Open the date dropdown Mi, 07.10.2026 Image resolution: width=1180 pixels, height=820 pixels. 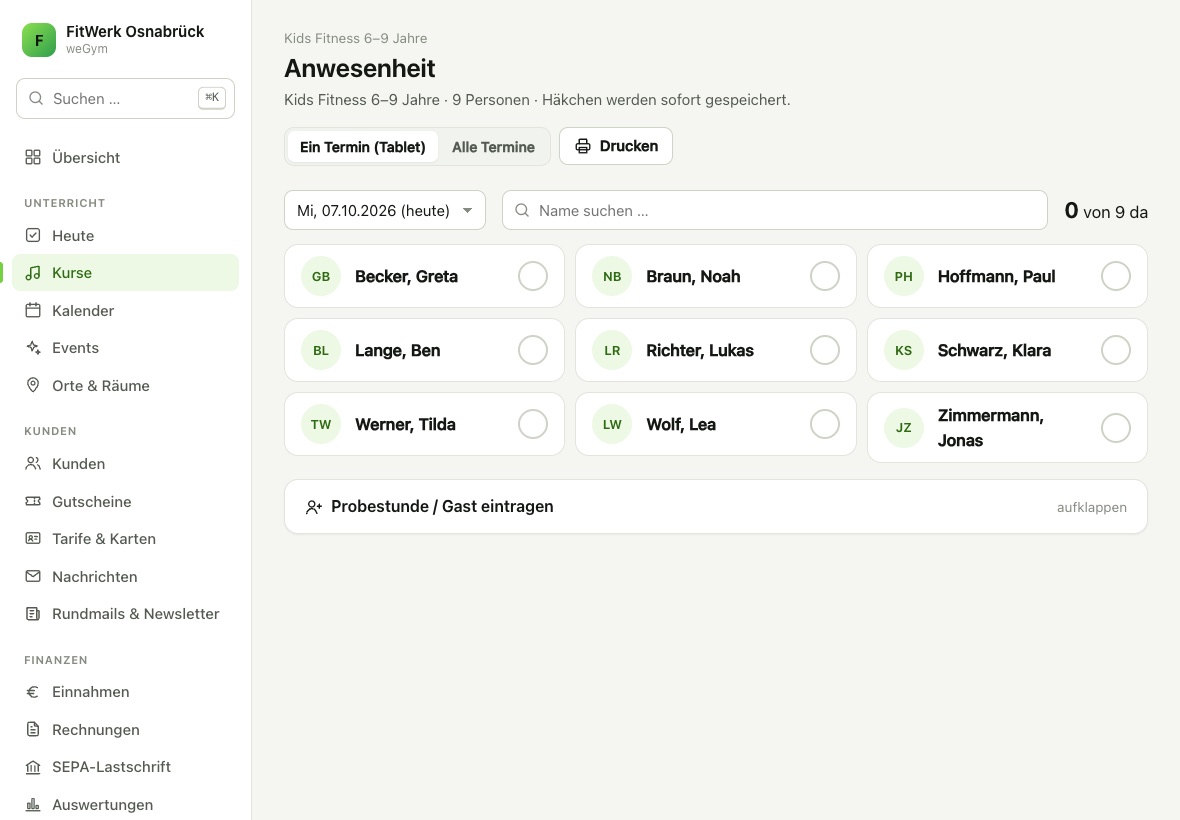point(385,211)
